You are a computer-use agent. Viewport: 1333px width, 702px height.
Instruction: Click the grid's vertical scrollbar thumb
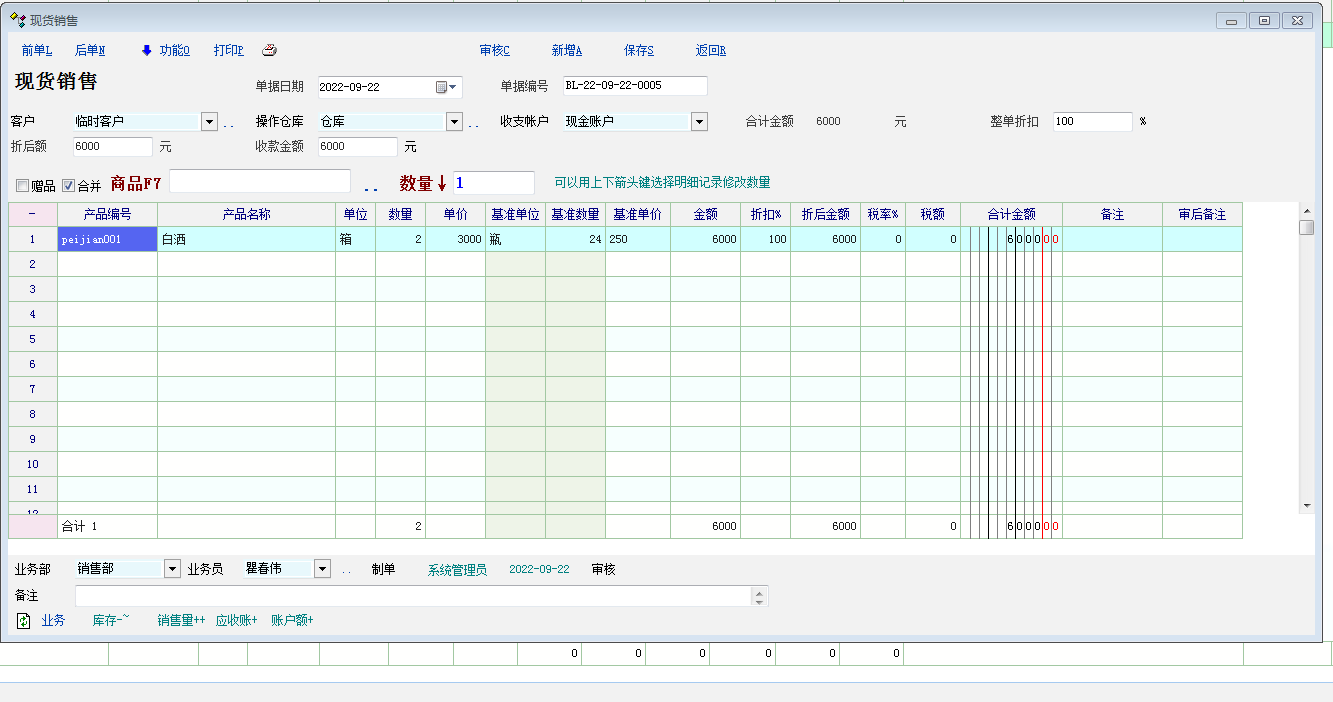[1306, 227]
